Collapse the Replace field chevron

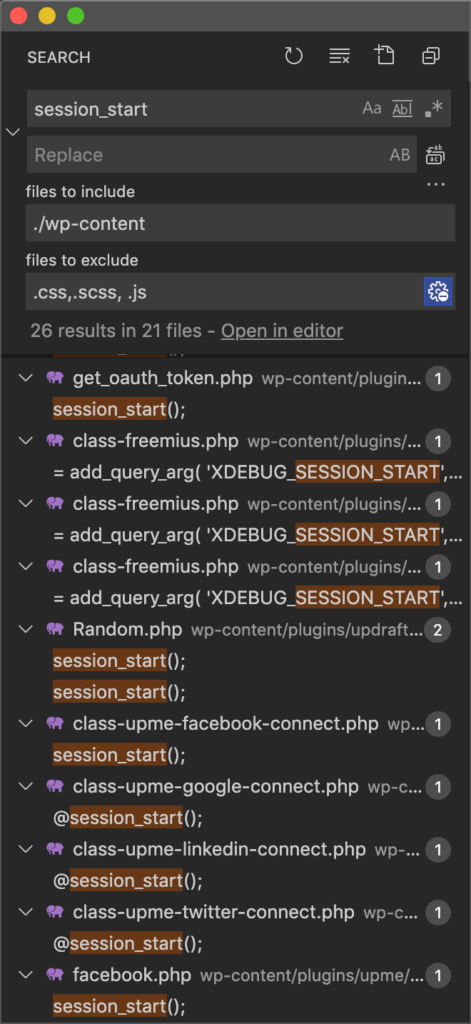(x=13, y=132)
